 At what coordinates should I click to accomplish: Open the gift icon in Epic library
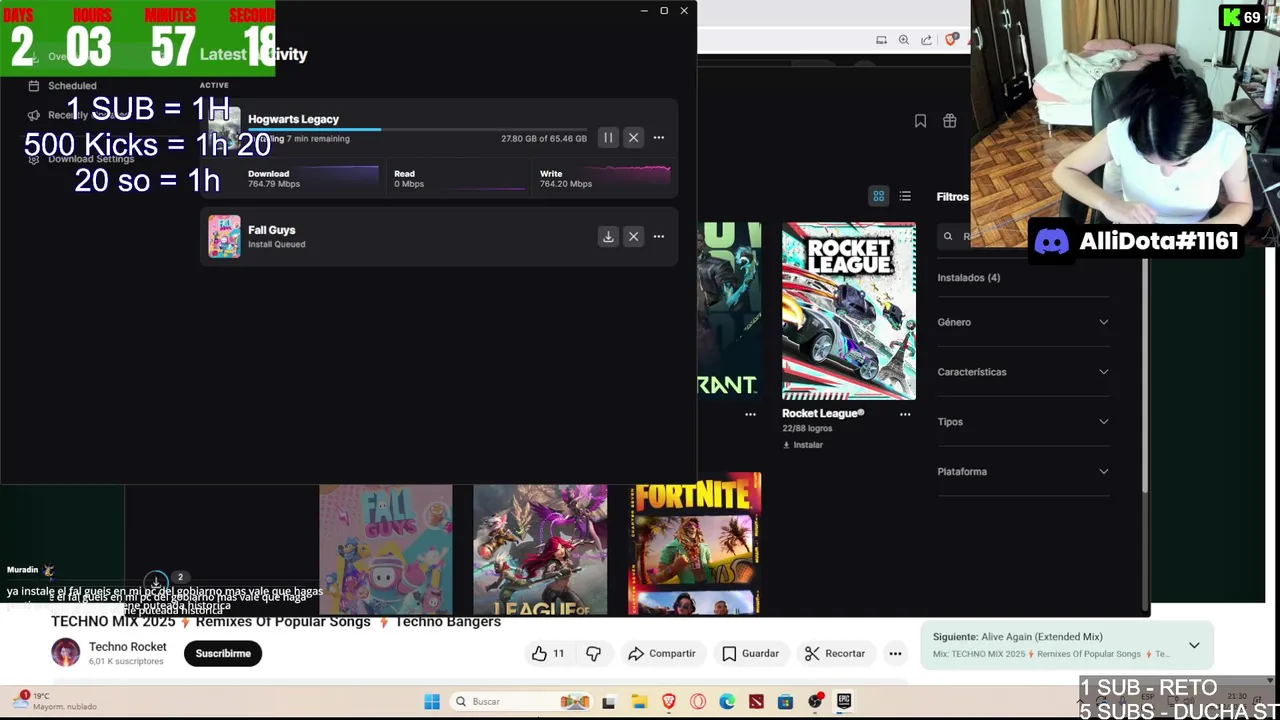coord(949,121)
